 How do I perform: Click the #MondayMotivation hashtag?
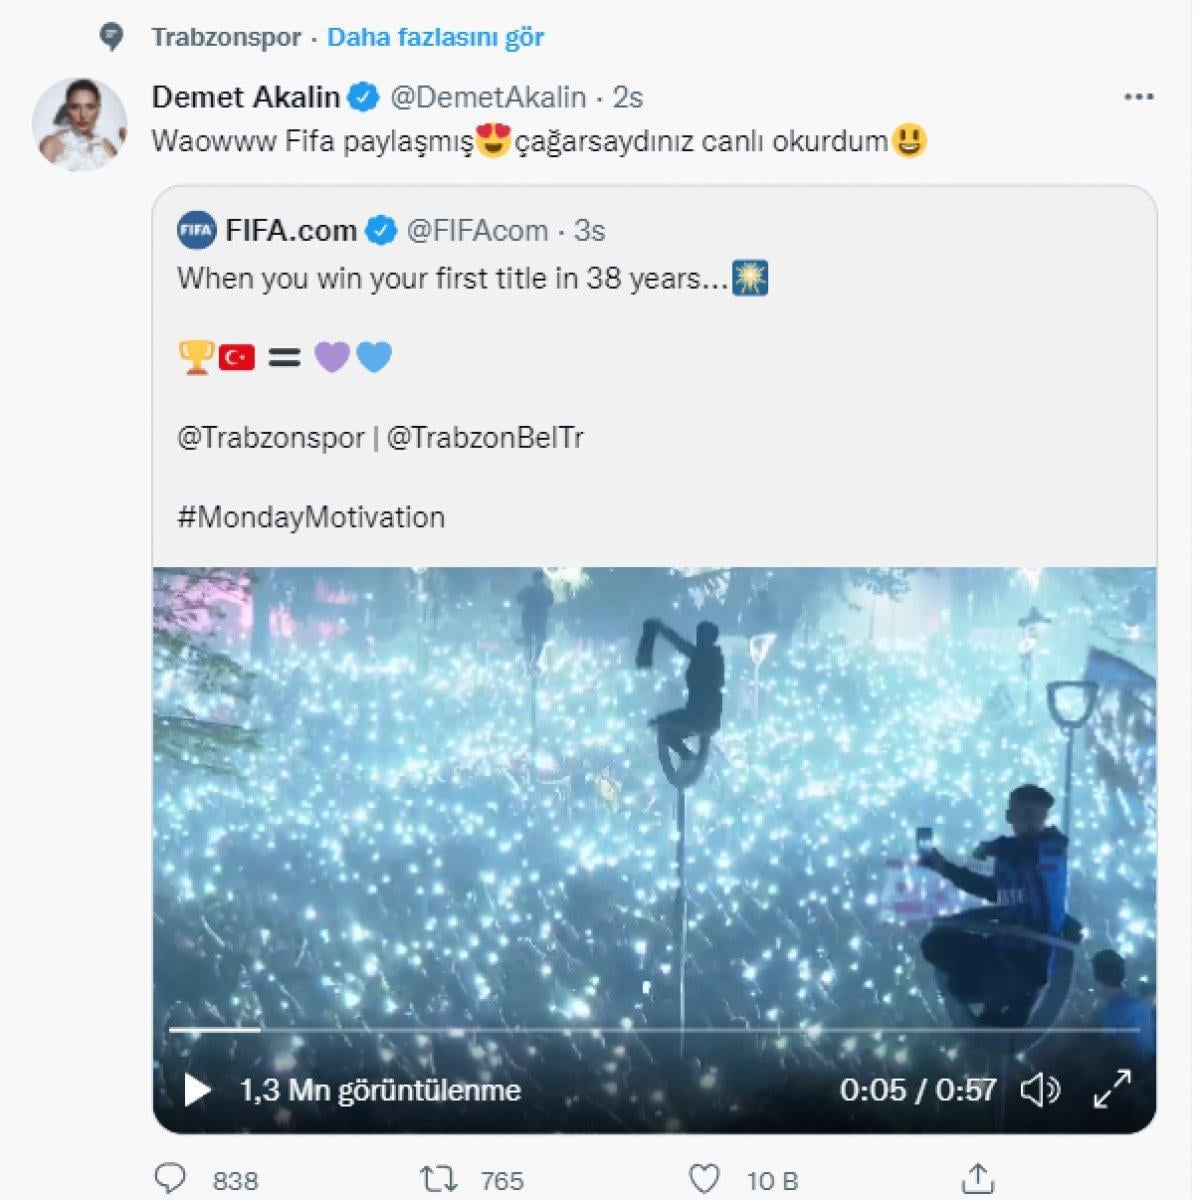[311, 516]
